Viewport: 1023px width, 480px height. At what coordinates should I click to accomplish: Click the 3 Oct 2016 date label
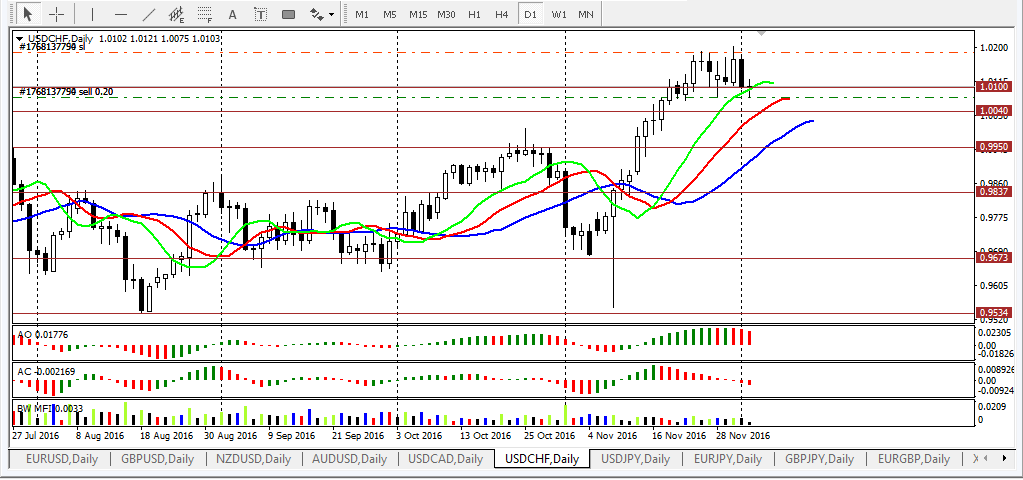click(420, 435)
